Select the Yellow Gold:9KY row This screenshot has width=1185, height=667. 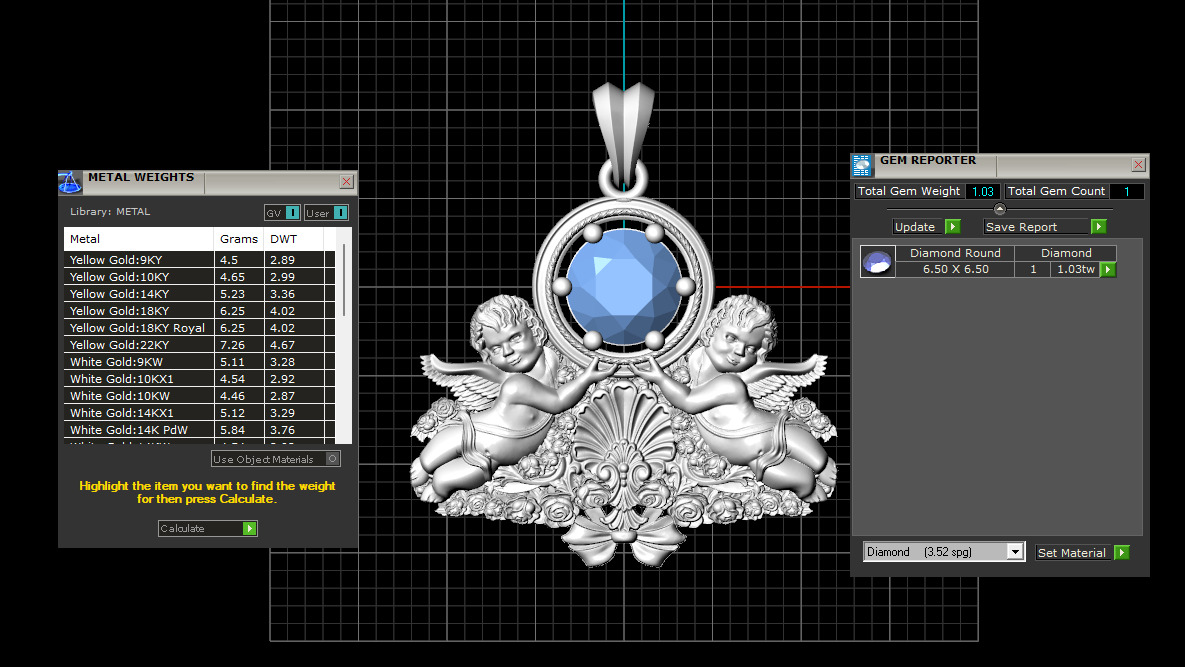click(200, 260)
